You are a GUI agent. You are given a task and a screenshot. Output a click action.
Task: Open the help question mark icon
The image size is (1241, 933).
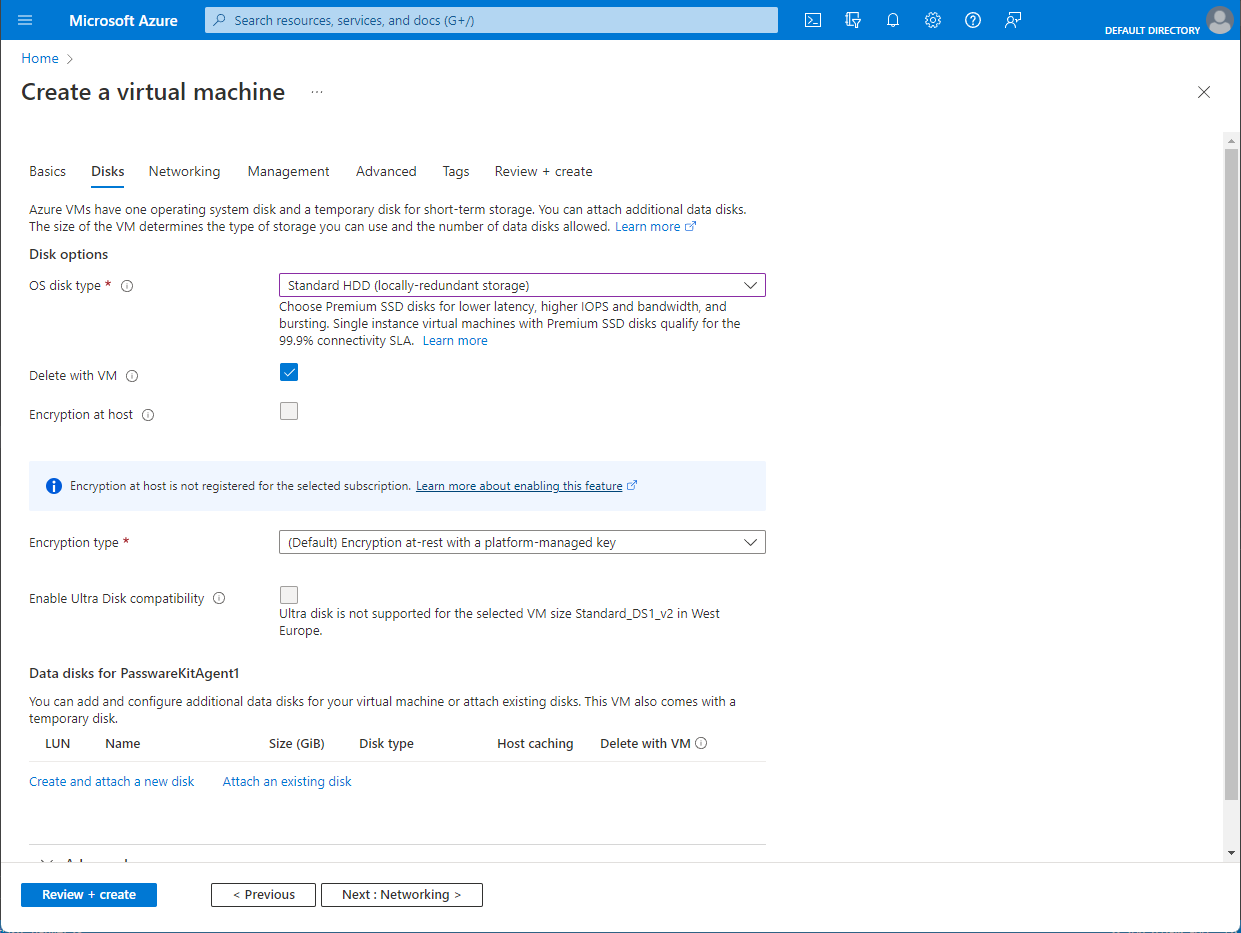pos(973,20)
